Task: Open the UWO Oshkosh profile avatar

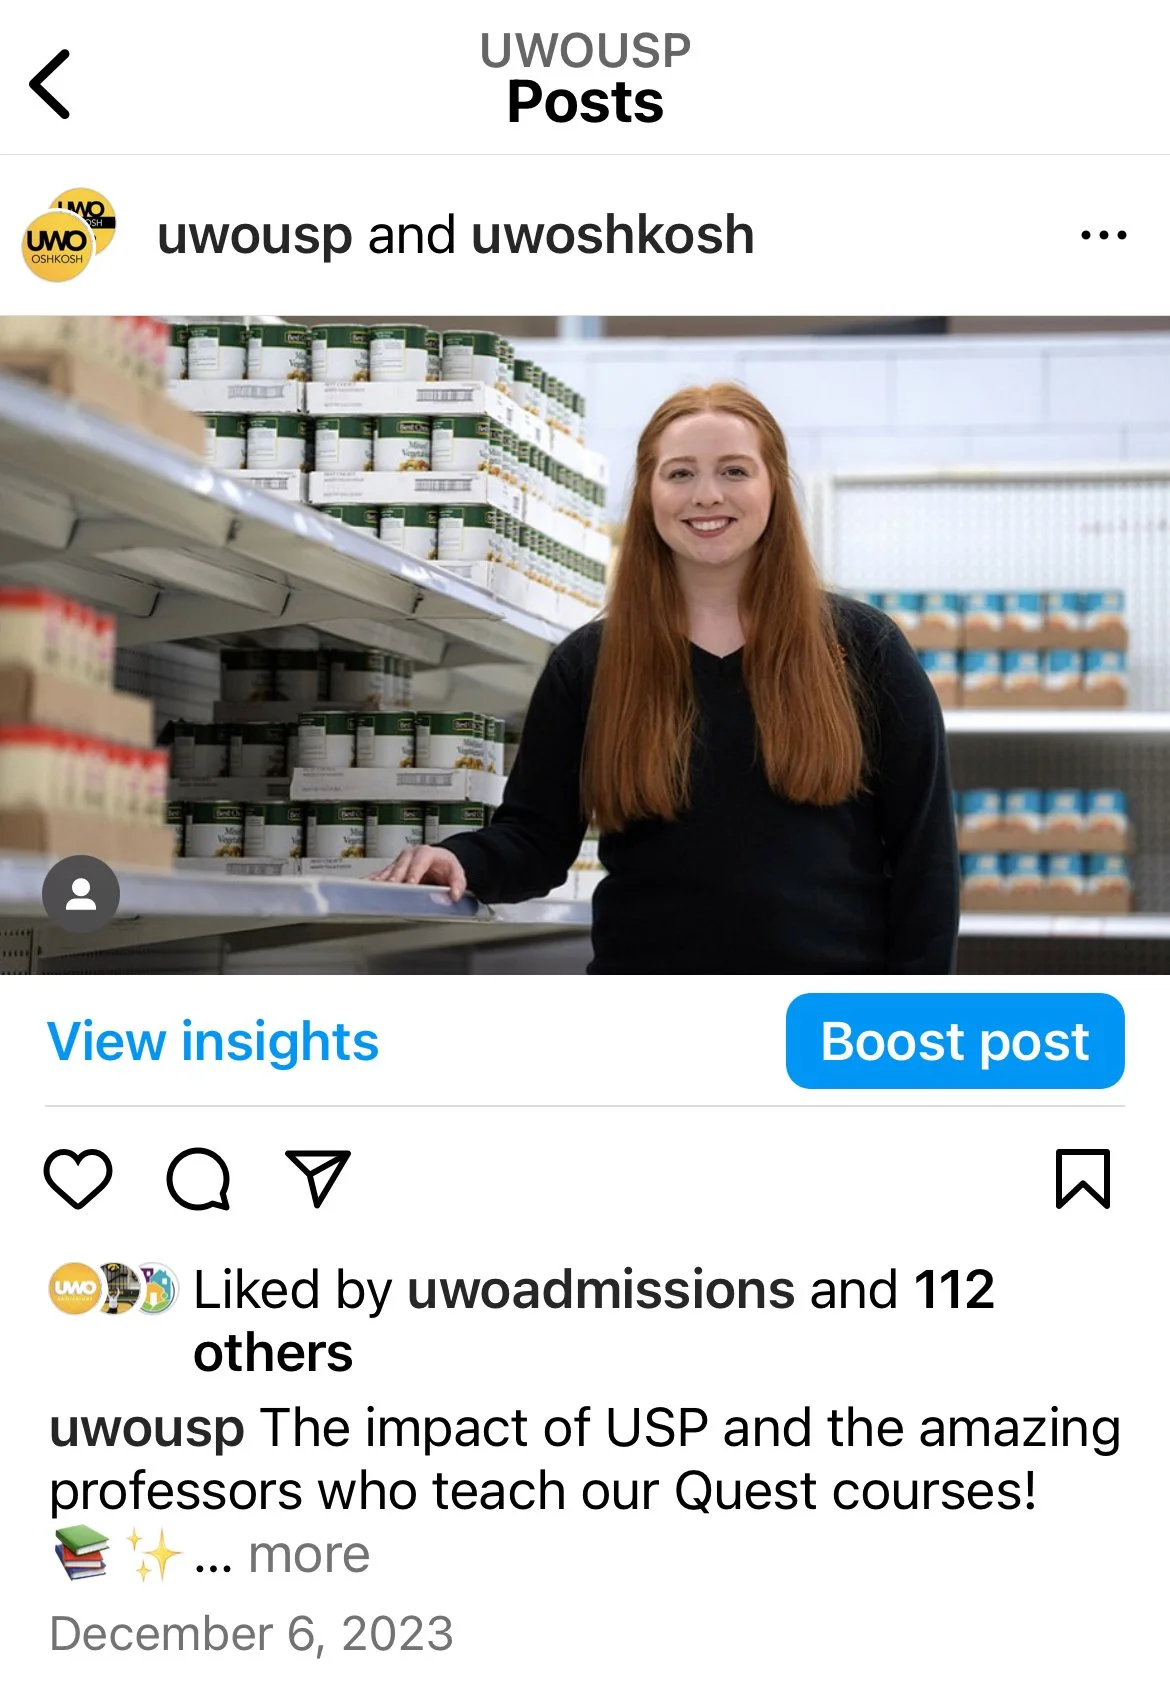Action: 68,236
